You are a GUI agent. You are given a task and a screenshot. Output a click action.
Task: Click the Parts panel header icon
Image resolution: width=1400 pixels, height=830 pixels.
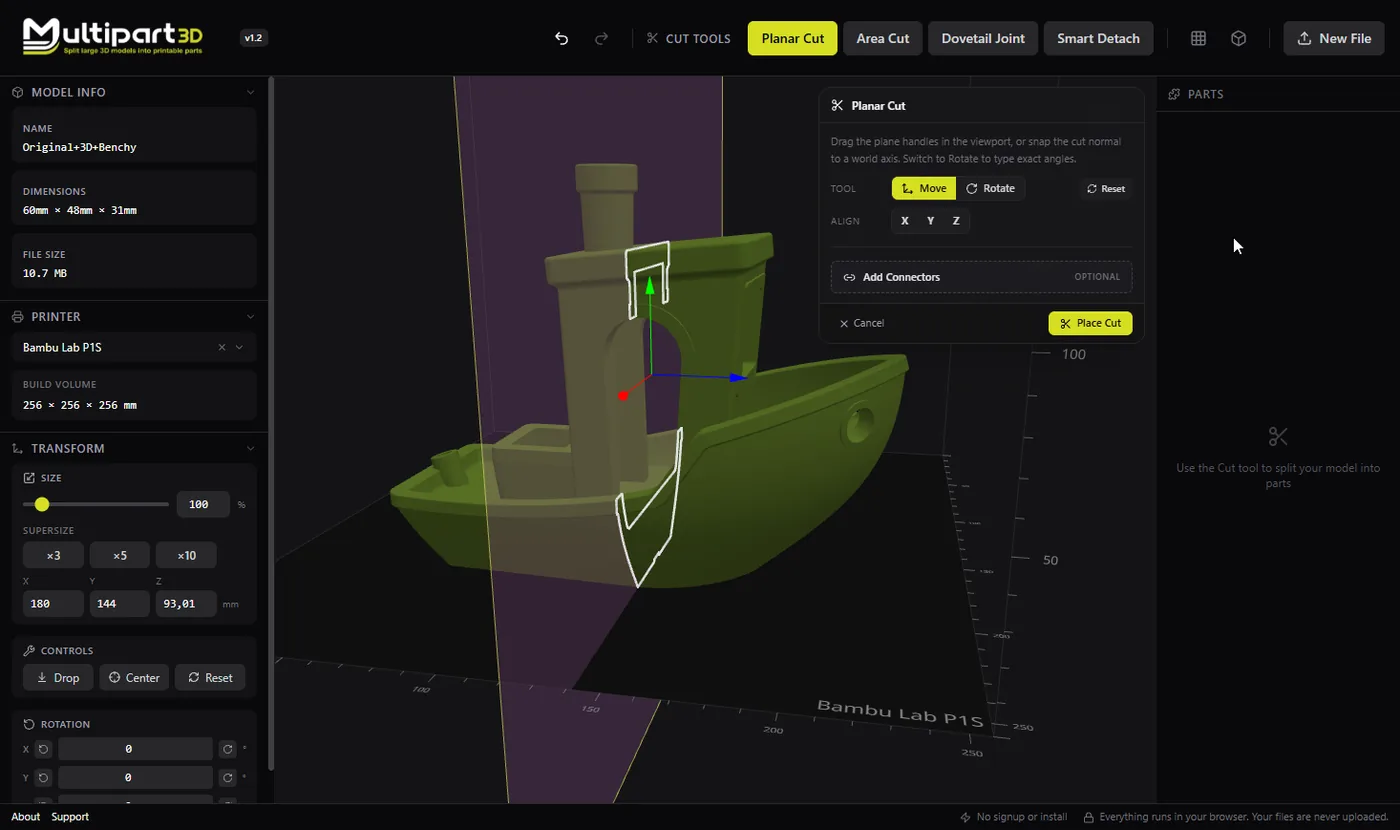[x=1174, y=94]
